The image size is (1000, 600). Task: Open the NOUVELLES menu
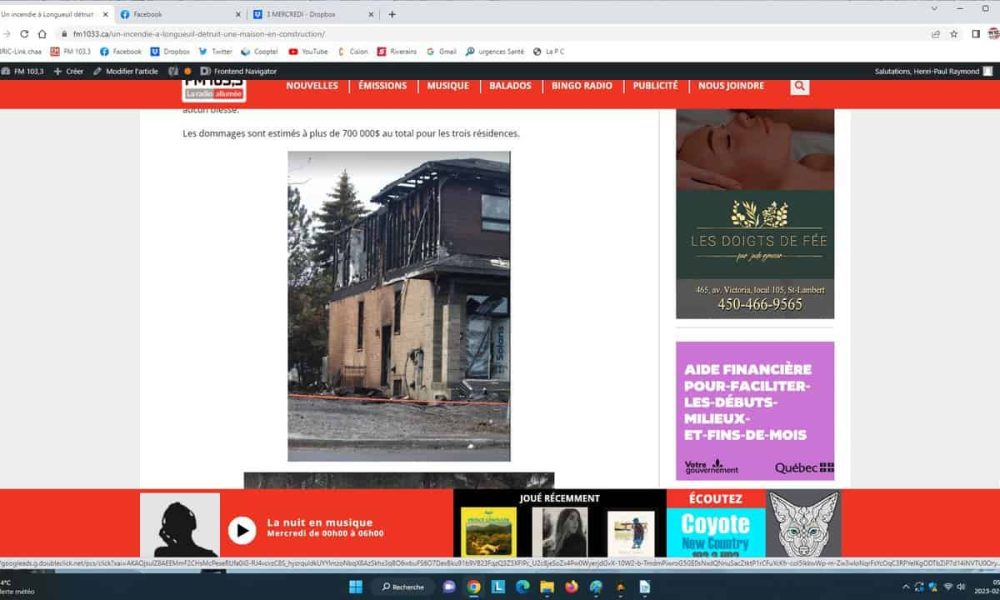tap(312, 86)
